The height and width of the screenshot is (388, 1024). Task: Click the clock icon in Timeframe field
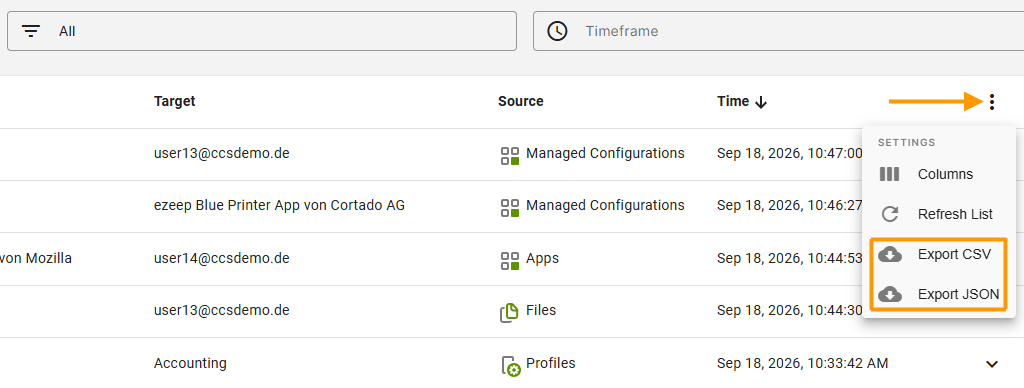pyautogui.click(x=557, y=31)
